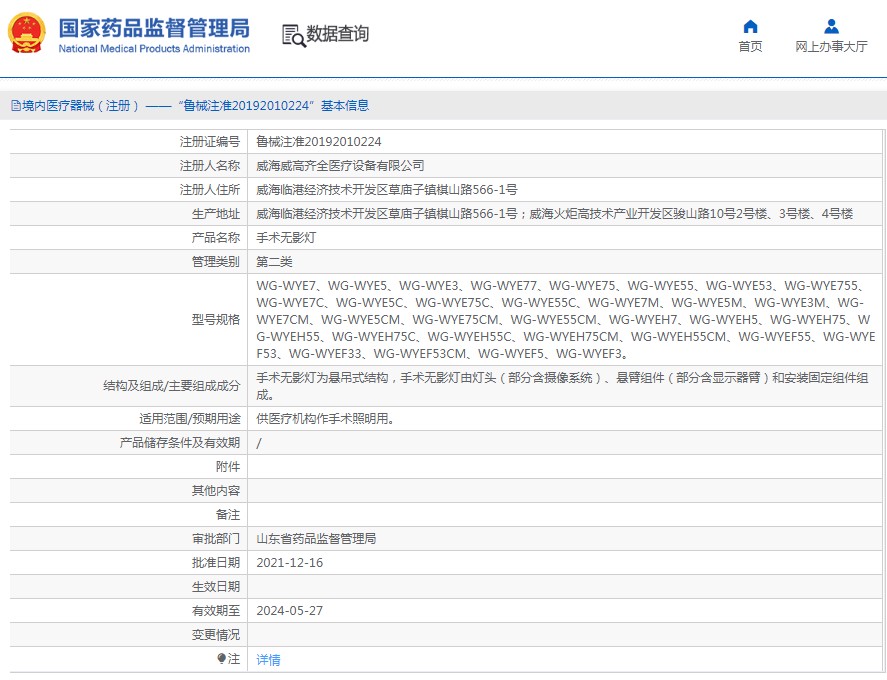Click the 有效期至 label

pos(216,611)
